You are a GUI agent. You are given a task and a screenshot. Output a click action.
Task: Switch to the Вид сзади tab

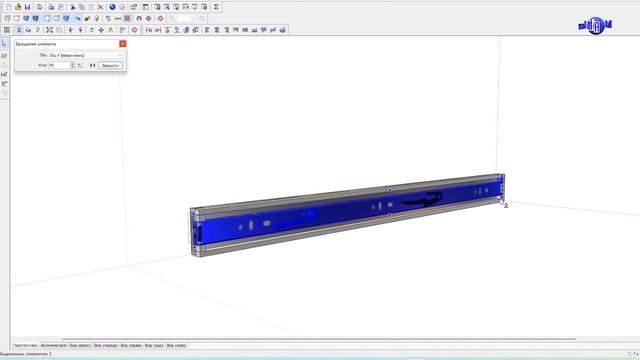(x=154, y=345)
